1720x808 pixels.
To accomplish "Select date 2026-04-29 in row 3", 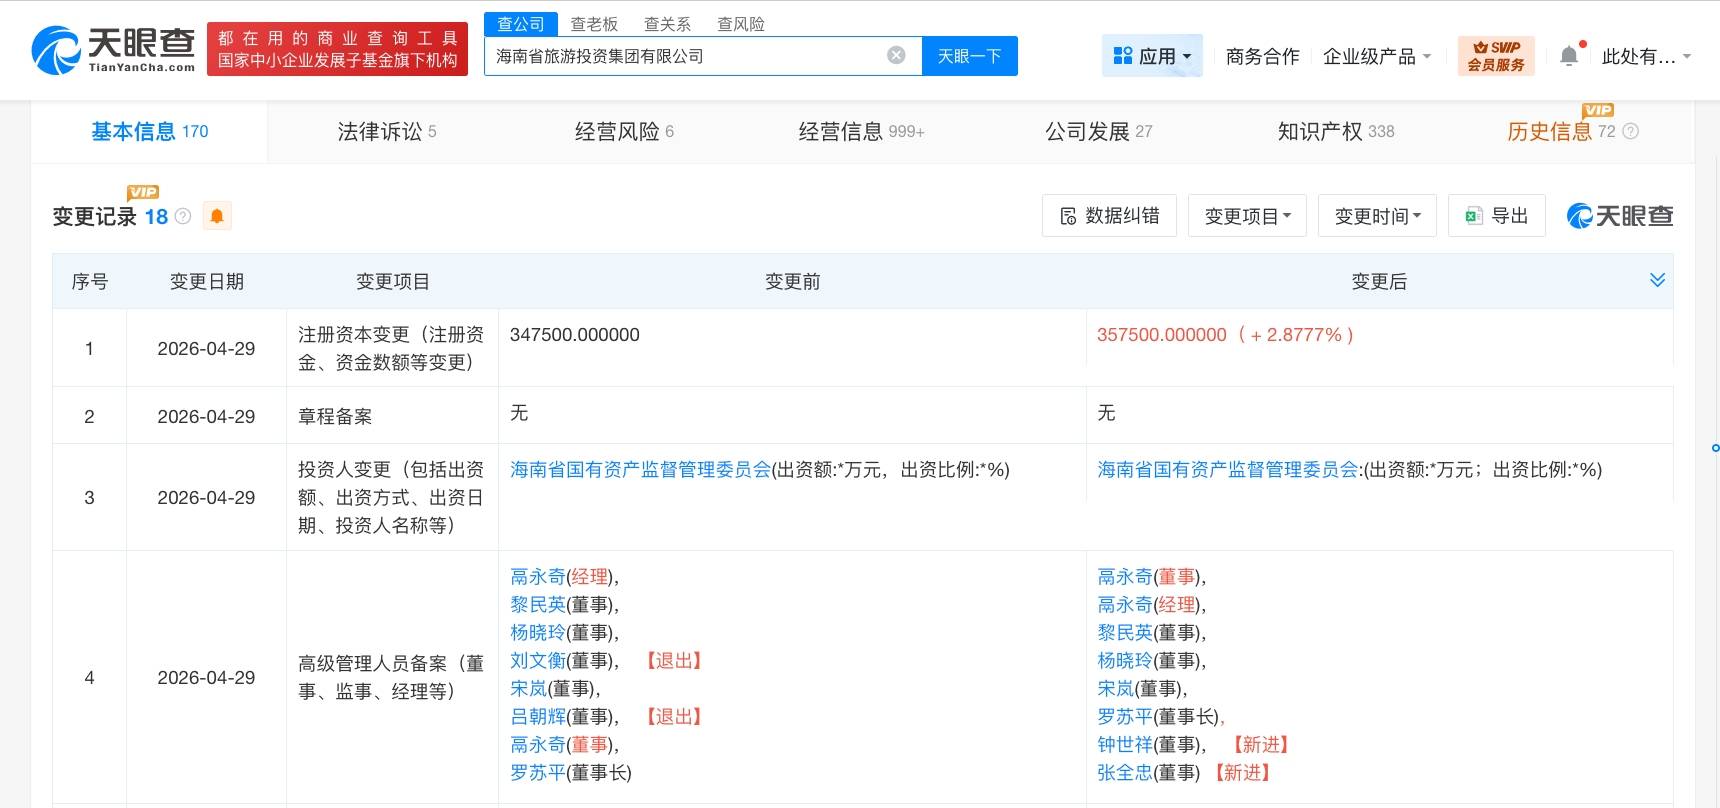I will pyautogui.click(x=206, y=497).
